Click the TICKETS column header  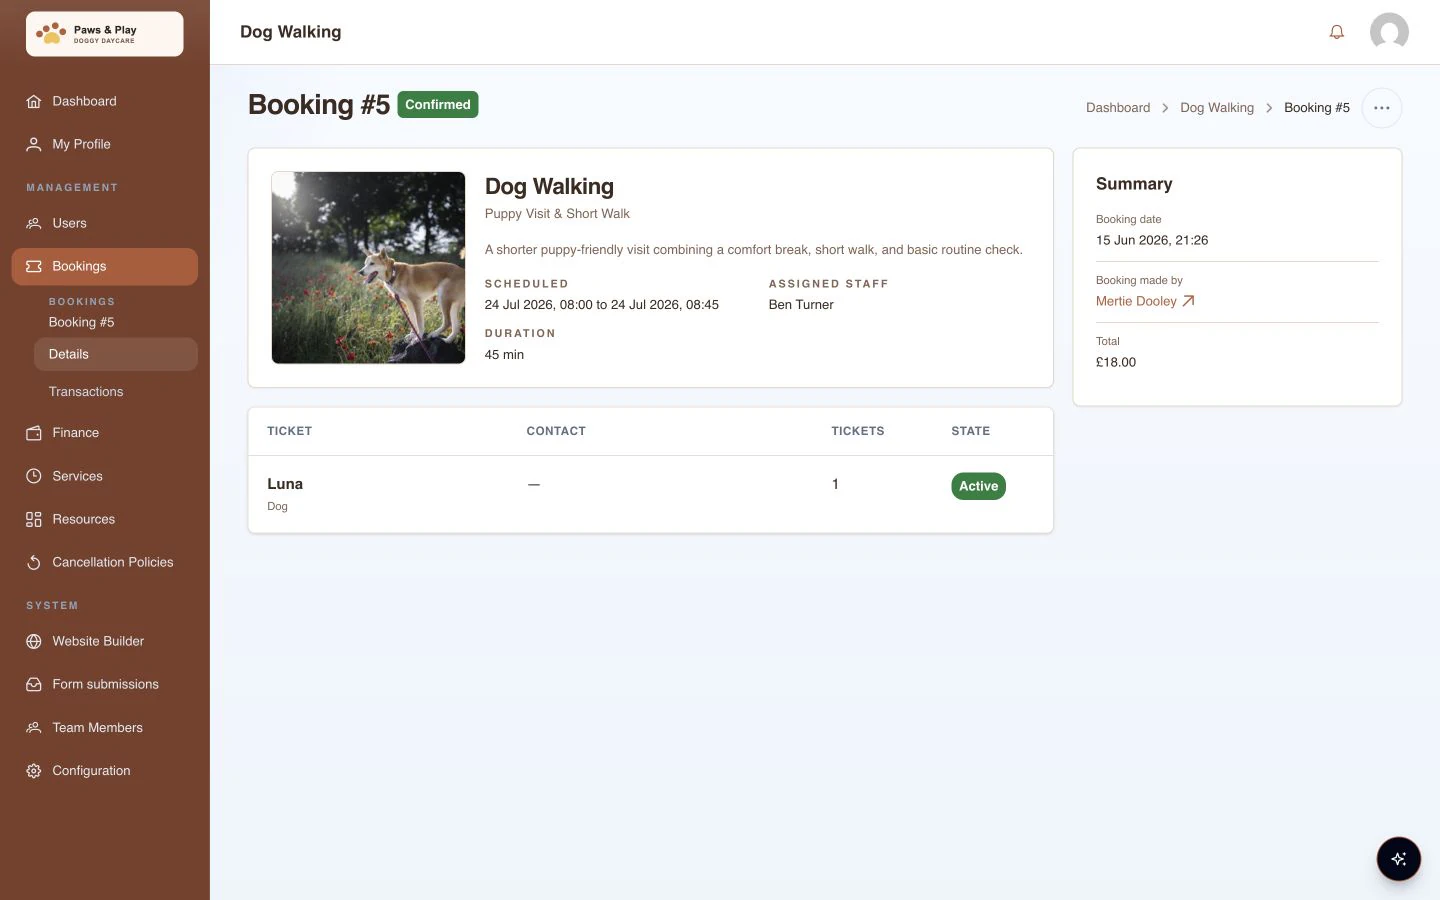pos(858,431)
